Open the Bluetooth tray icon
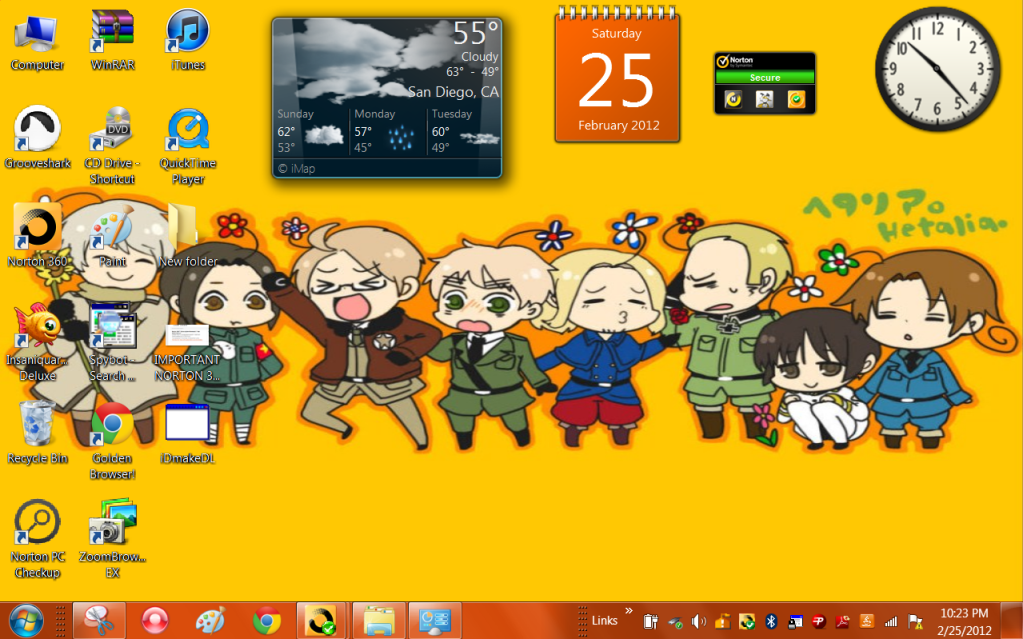The image size is (1023, 639). tap(771, 621)
